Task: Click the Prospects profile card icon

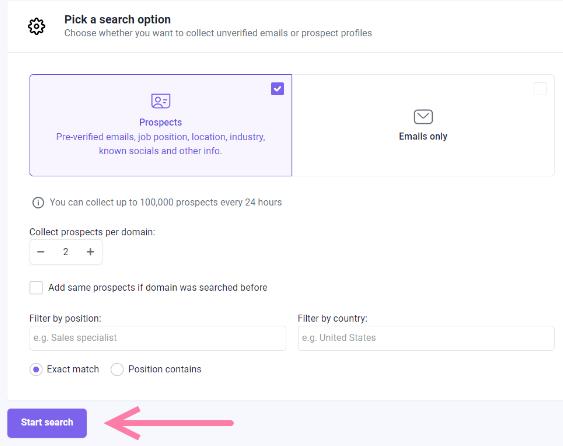Action: (160, 101)
